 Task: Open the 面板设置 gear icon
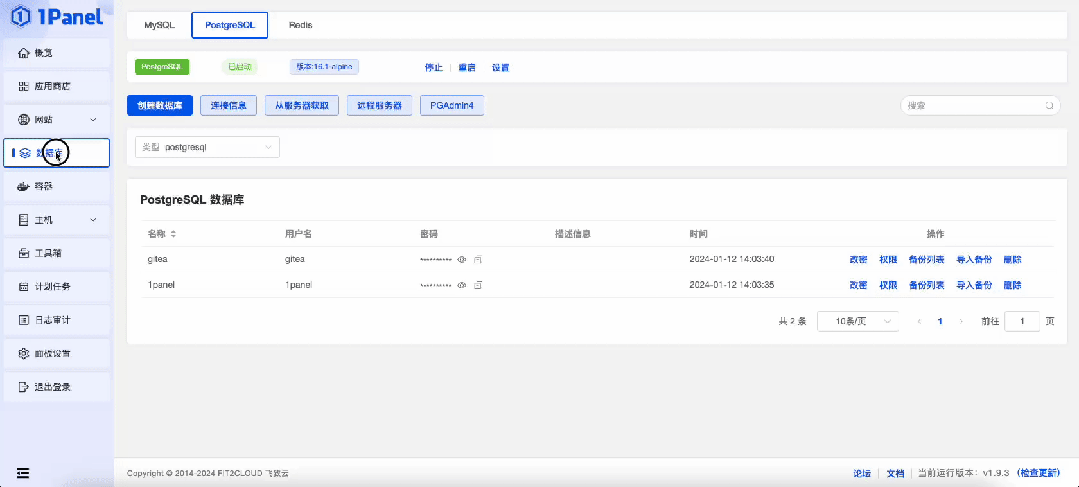coord(23,354)
